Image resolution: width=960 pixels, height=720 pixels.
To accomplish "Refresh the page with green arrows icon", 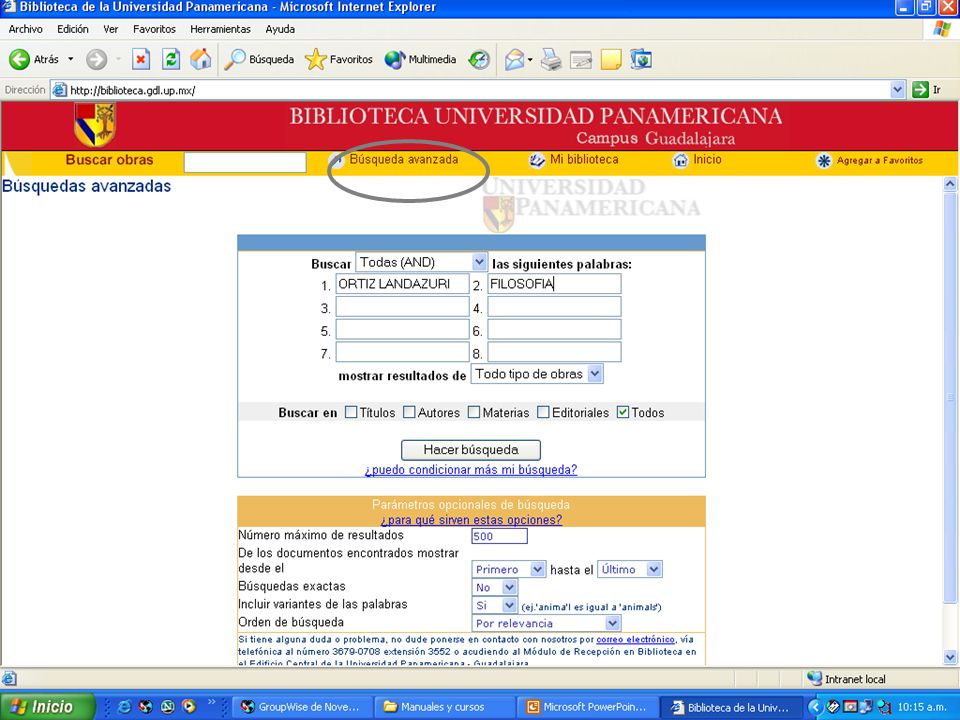I will [171, 59].
